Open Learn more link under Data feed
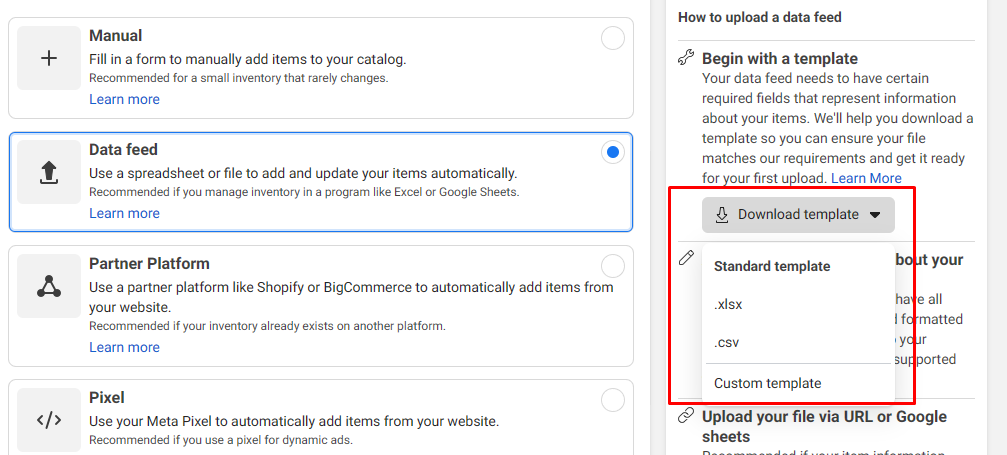Screen dimensions: 1007x455 pos(124,213)
